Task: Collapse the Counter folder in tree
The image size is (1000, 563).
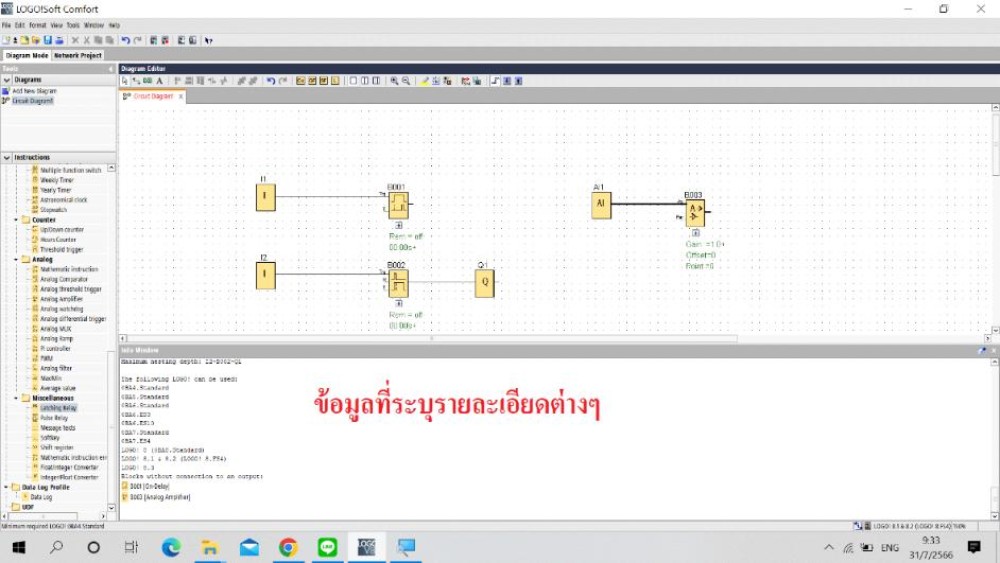Action: pos(17,220)
